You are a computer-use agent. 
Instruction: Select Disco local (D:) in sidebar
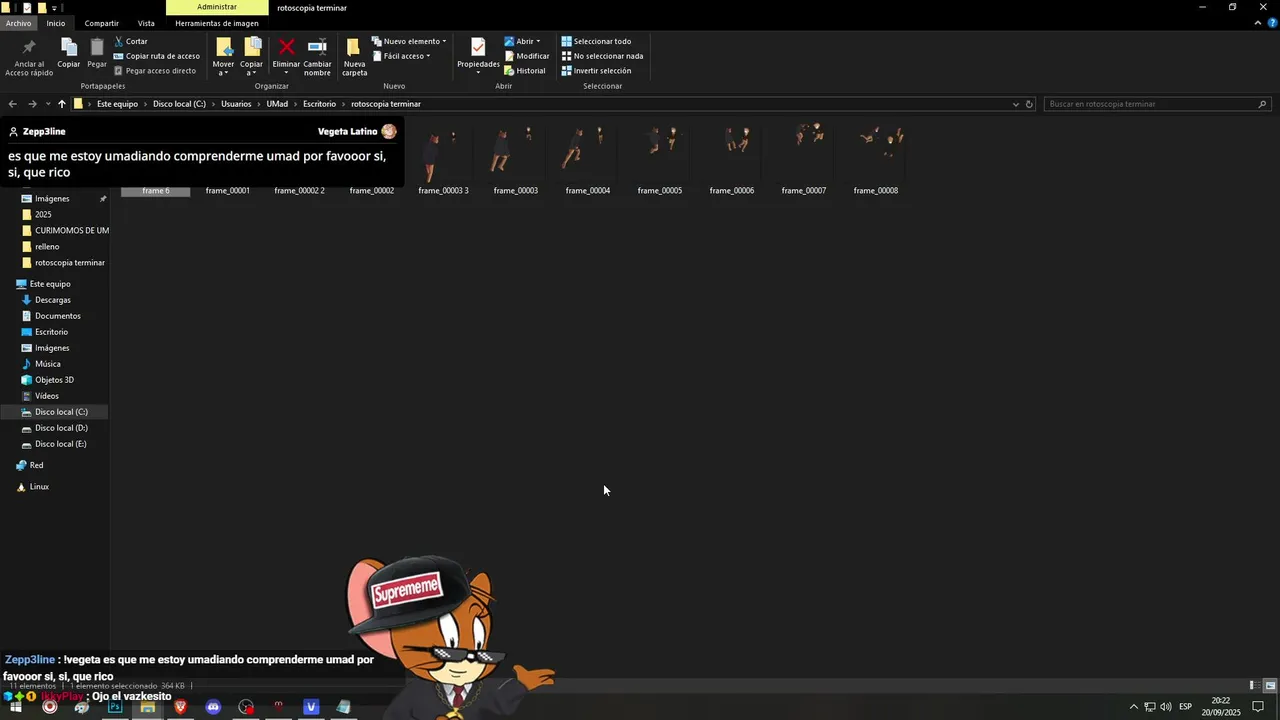(x=61, y=428)
